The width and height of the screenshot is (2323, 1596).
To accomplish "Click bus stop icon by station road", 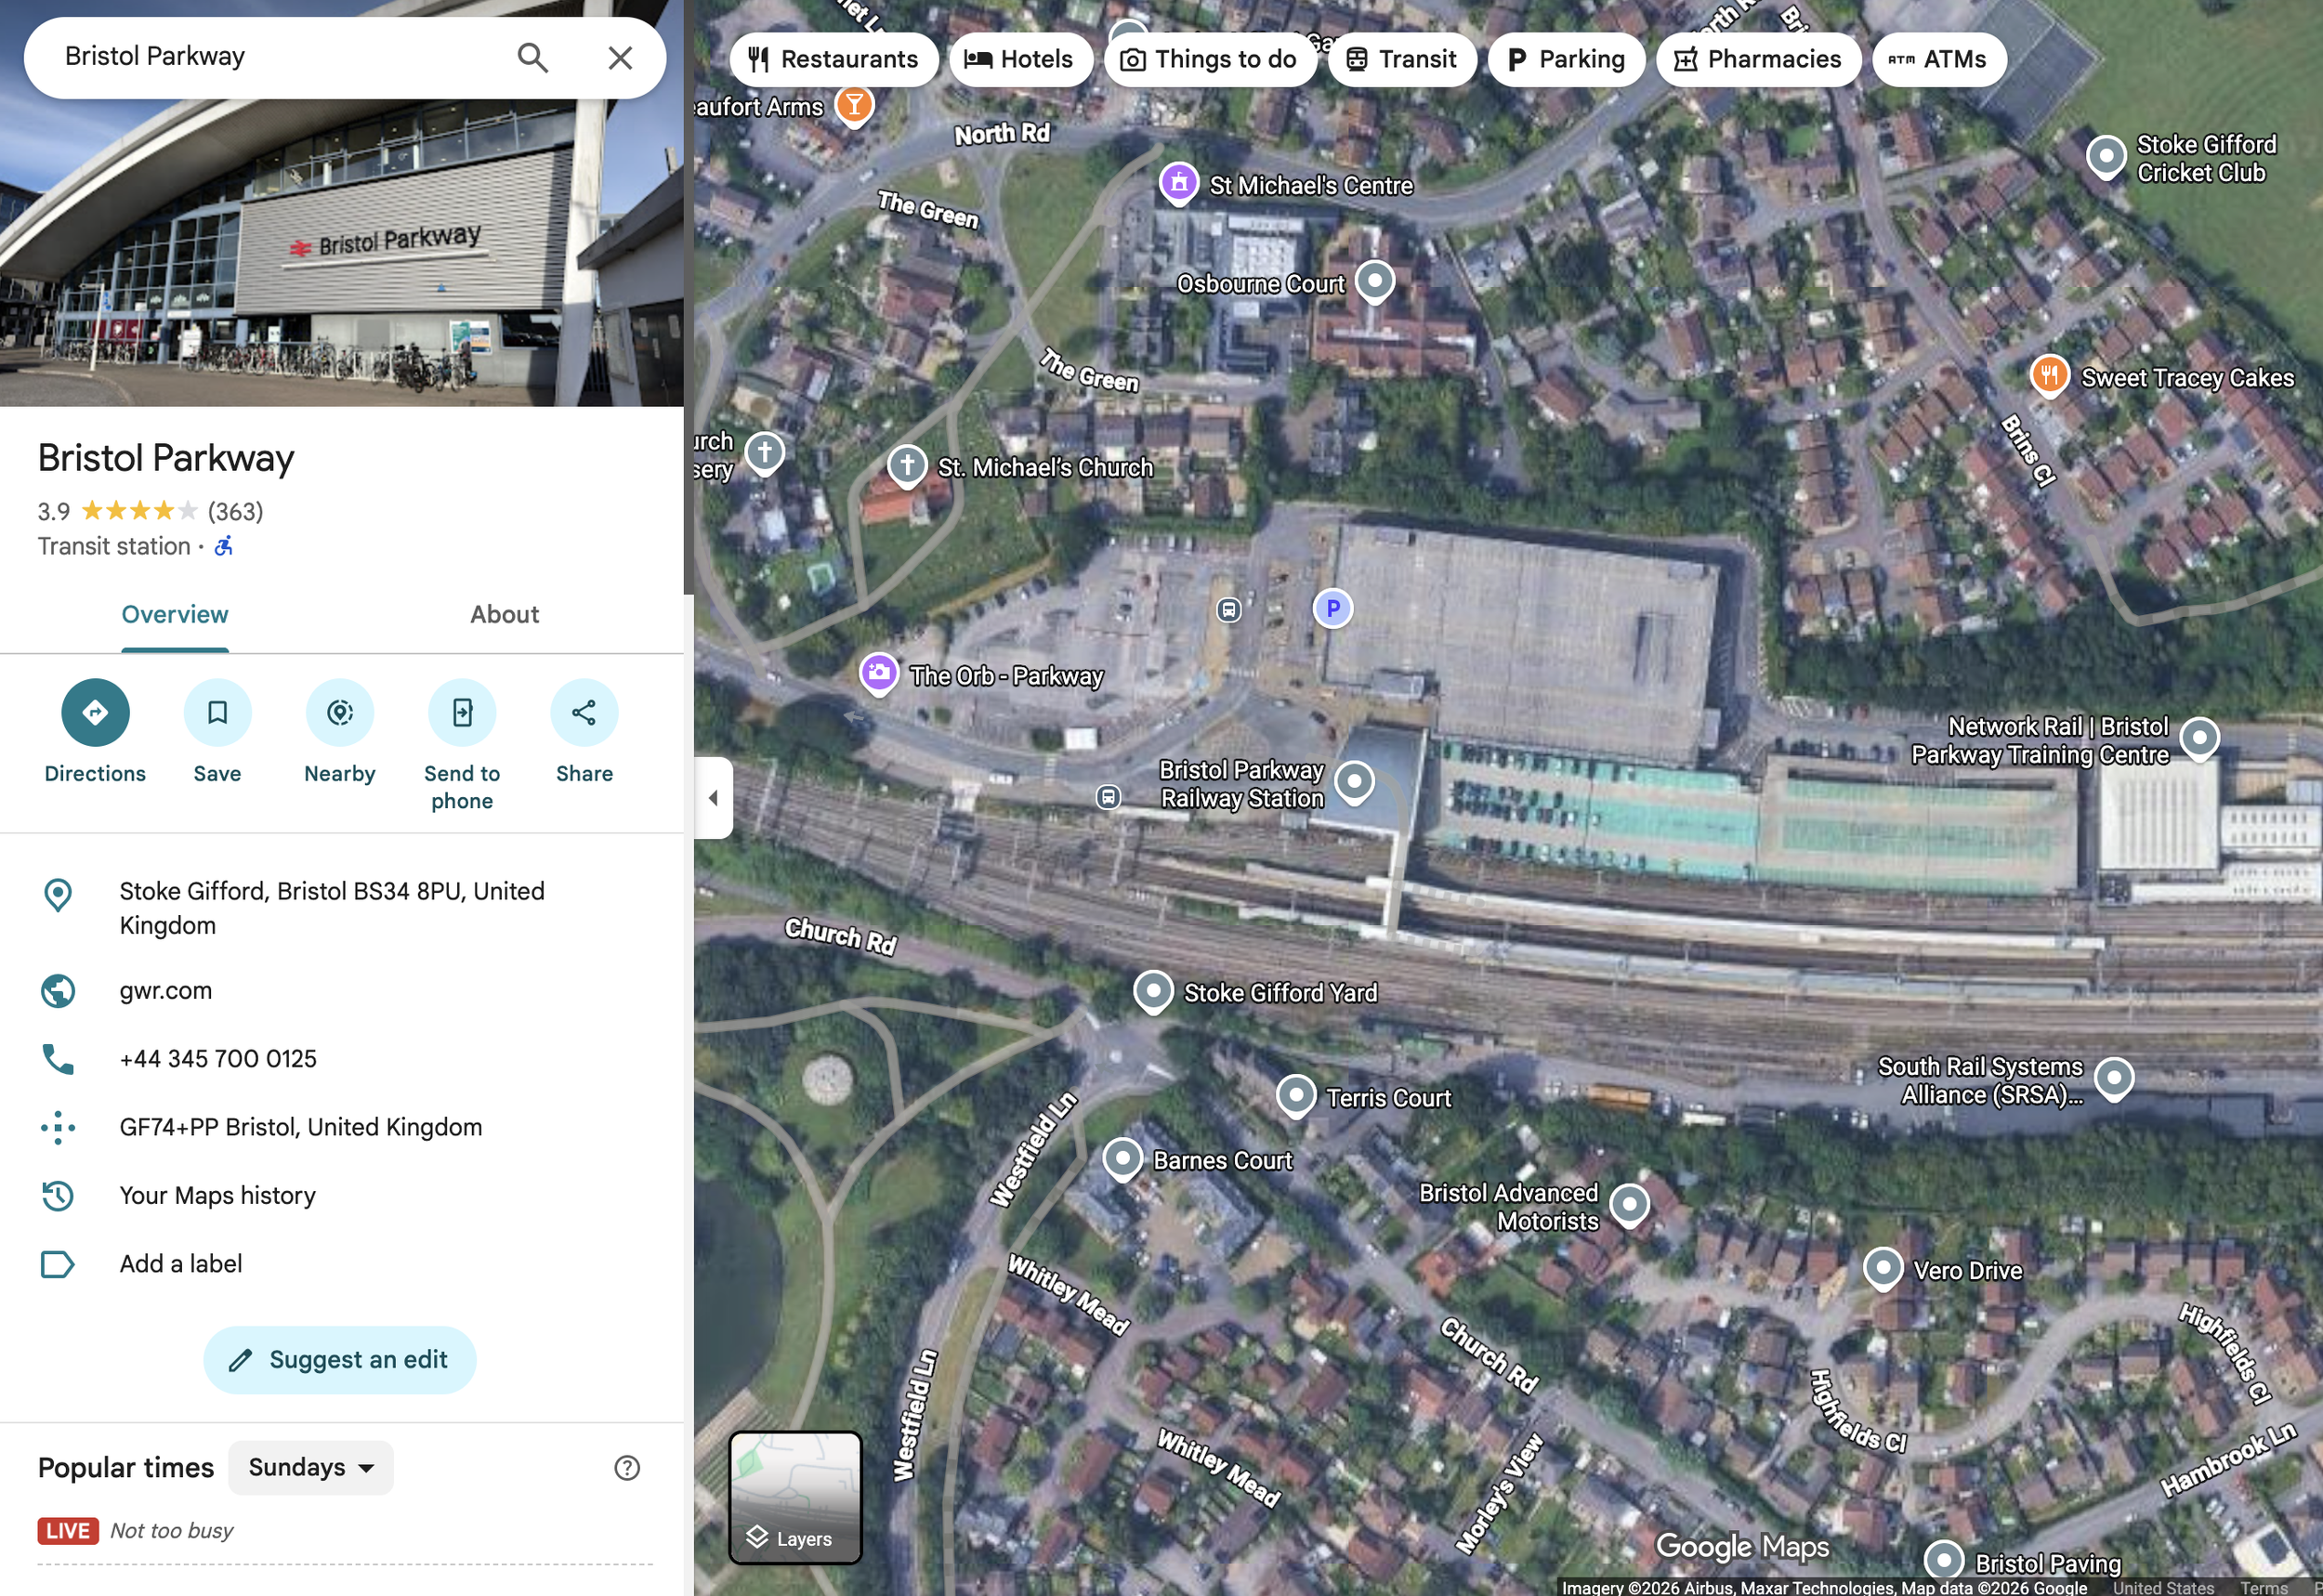I will [x=1108, y=796].
